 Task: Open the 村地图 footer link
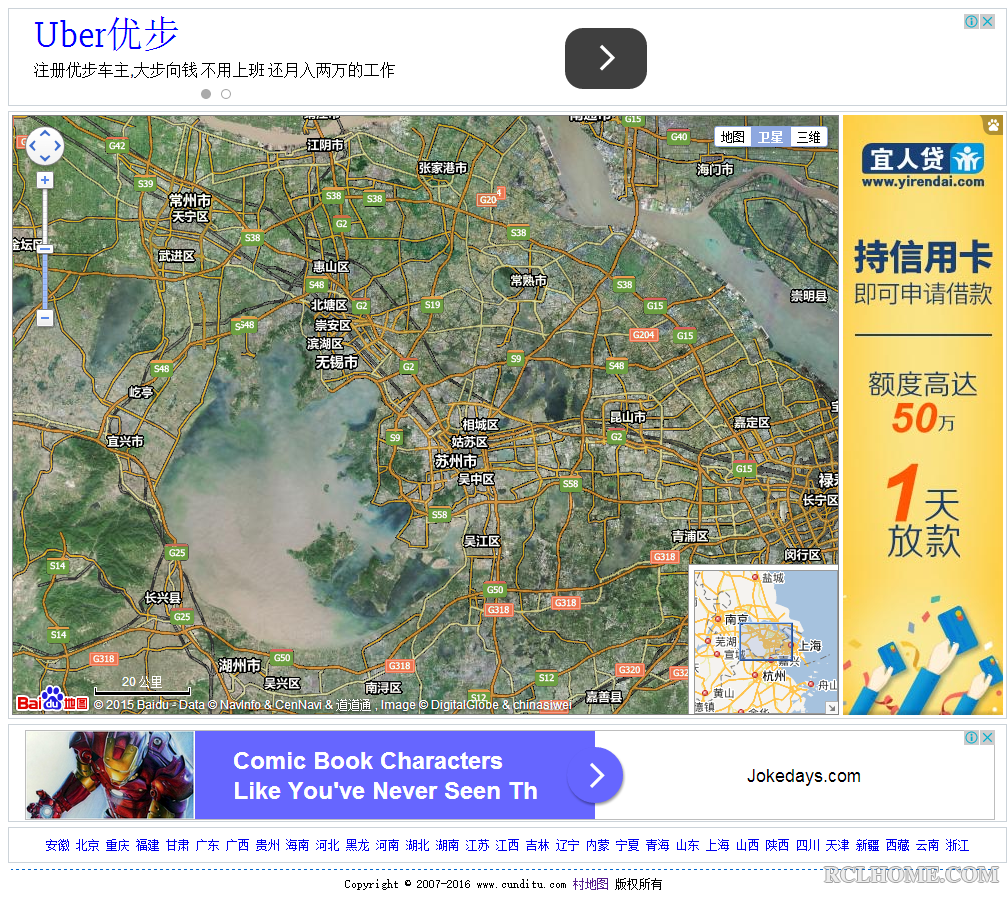coord(590,884)
